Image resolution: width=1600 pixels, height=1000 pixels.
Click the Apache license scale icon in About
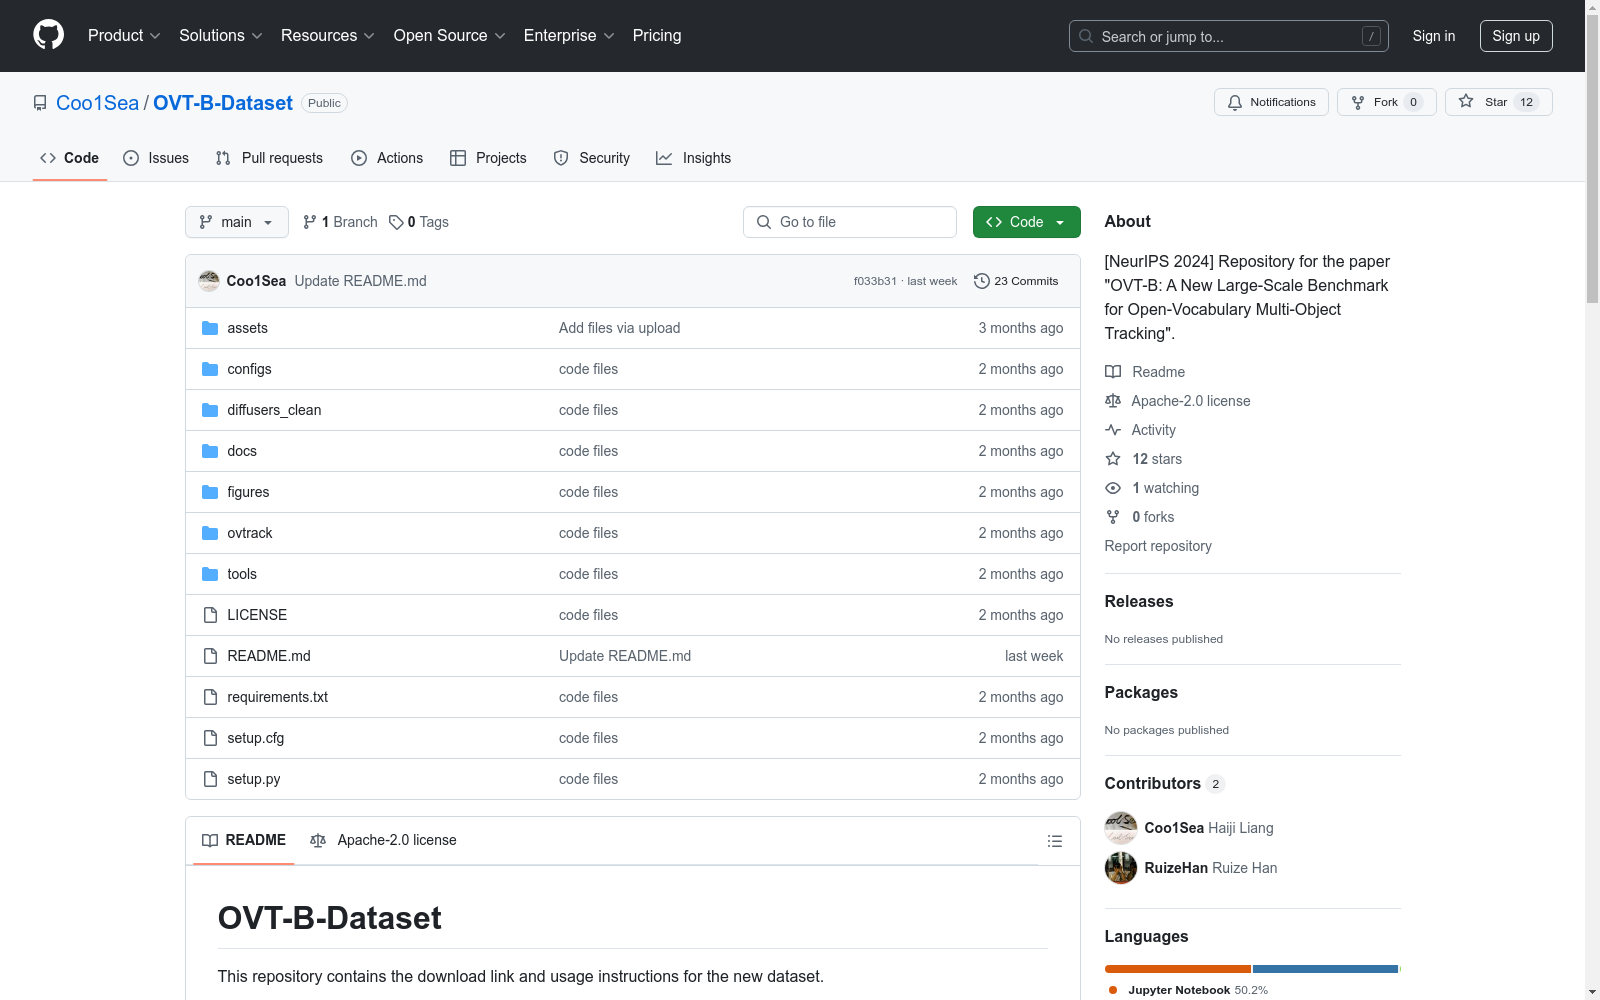click(1113, 401)
